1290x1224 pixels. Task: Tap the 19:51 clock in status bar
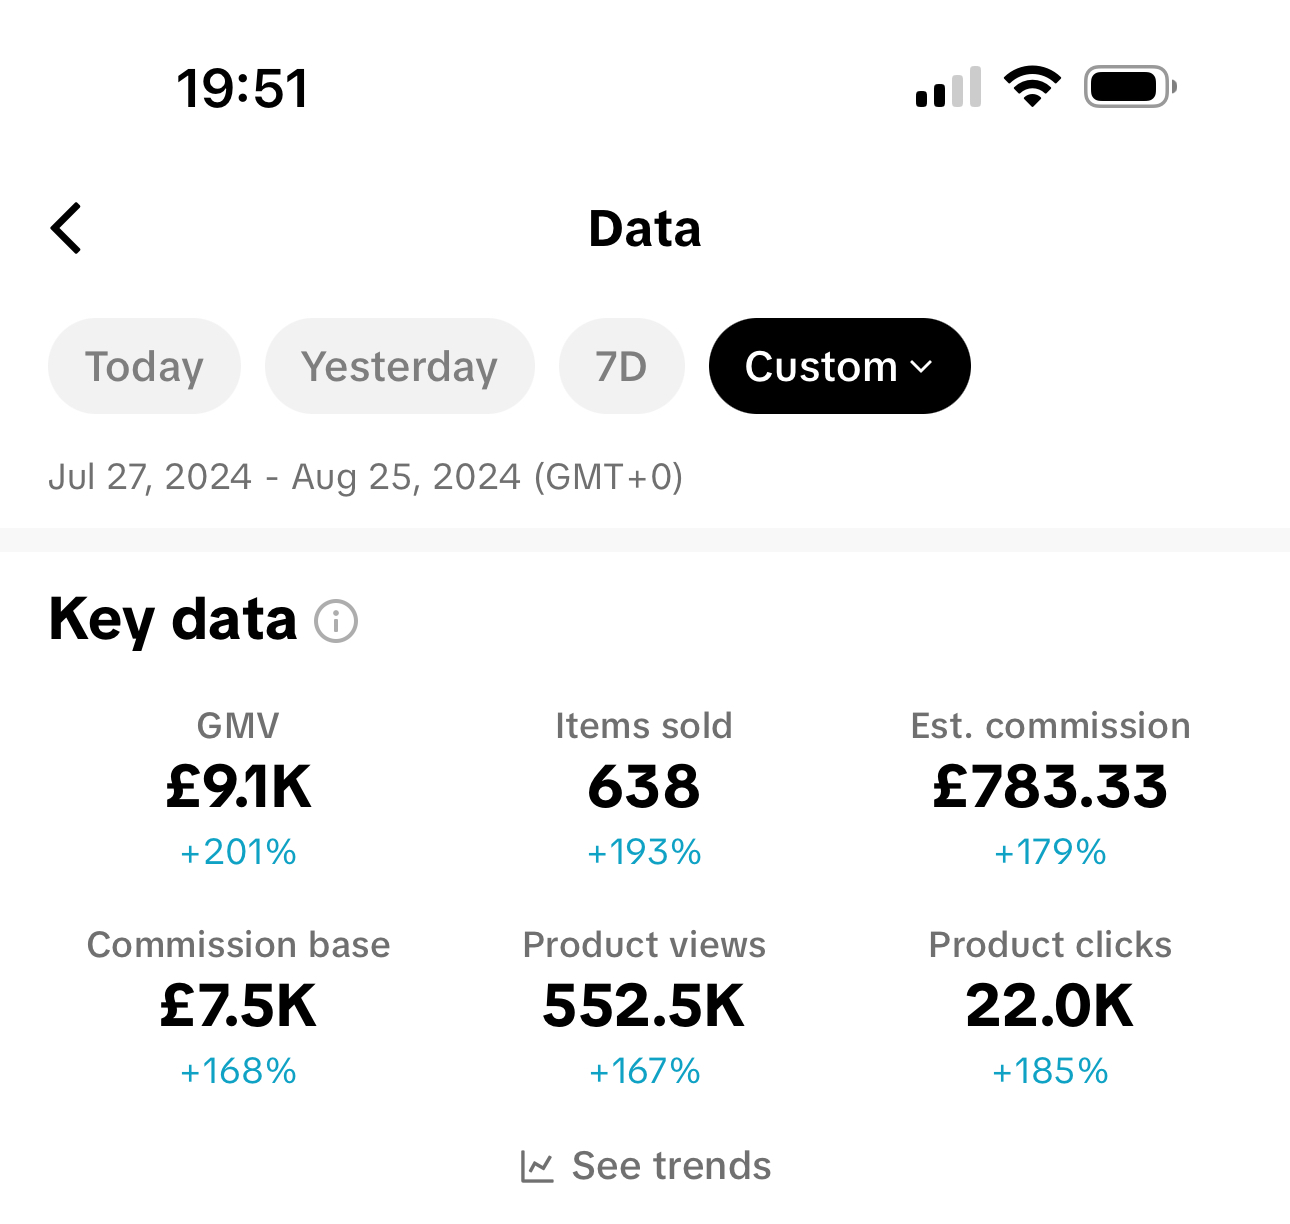click(243, 88)
